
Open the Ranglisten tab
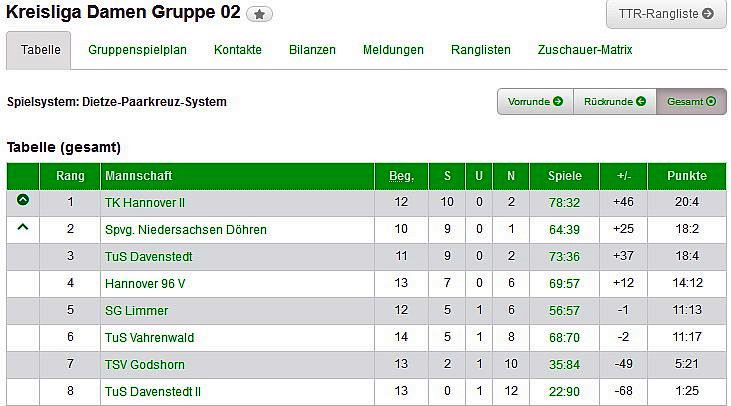pos(480,50)
